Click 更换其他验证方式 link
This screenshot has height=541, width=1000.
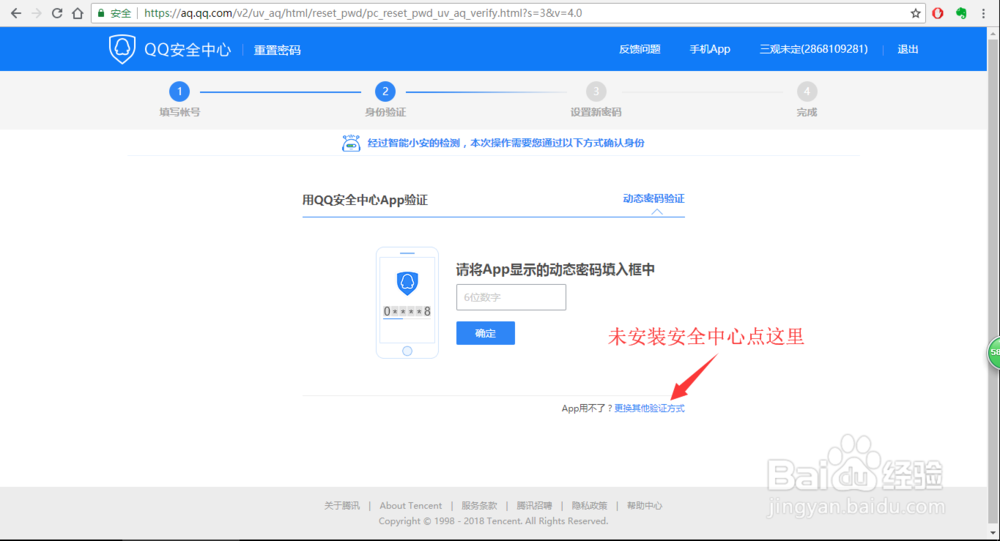pyautogui.click(x=649, y=408)
